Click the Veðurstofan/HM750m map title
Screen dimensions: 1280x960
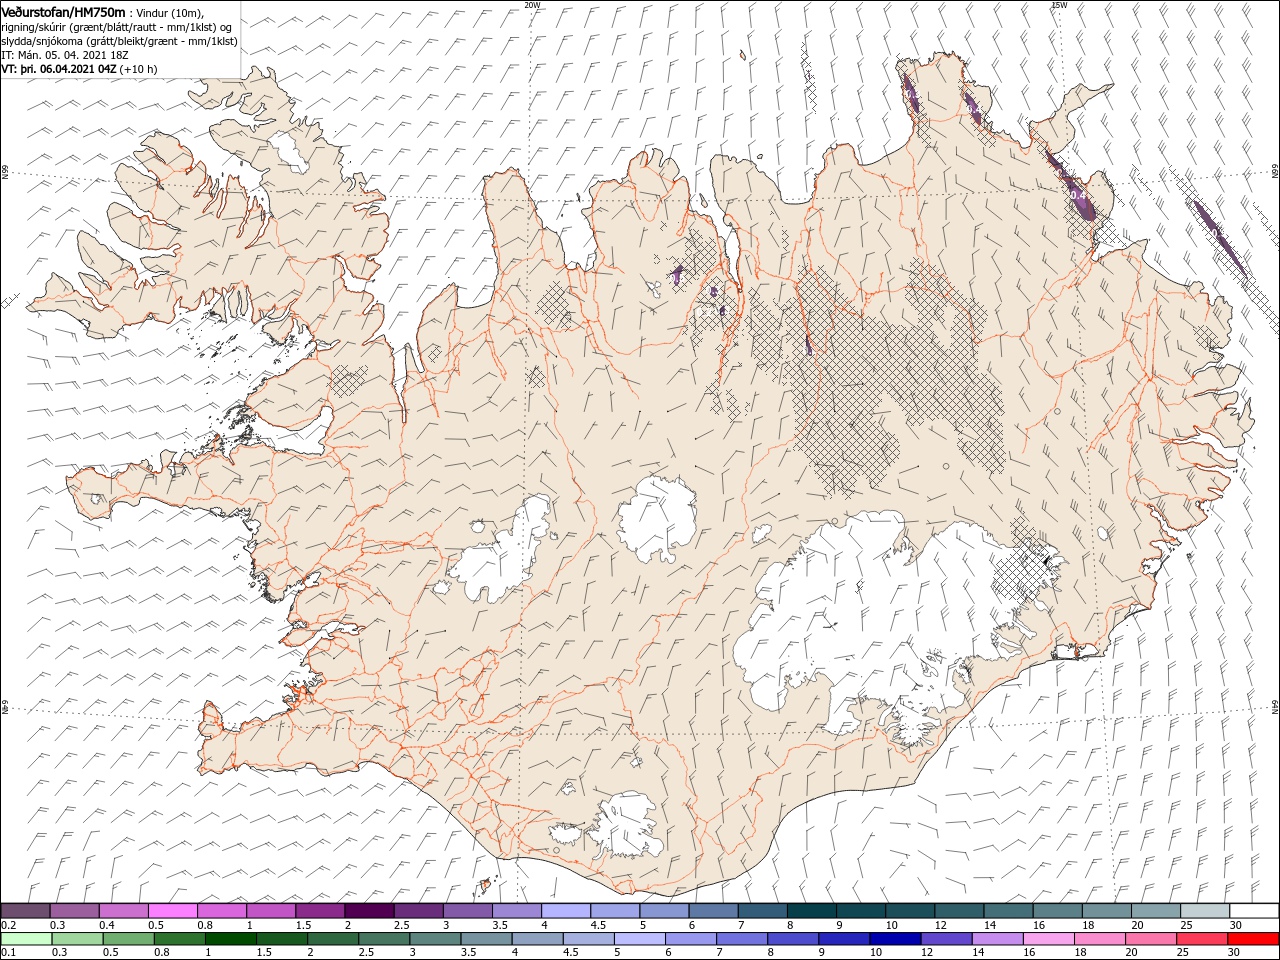point(63,11)
